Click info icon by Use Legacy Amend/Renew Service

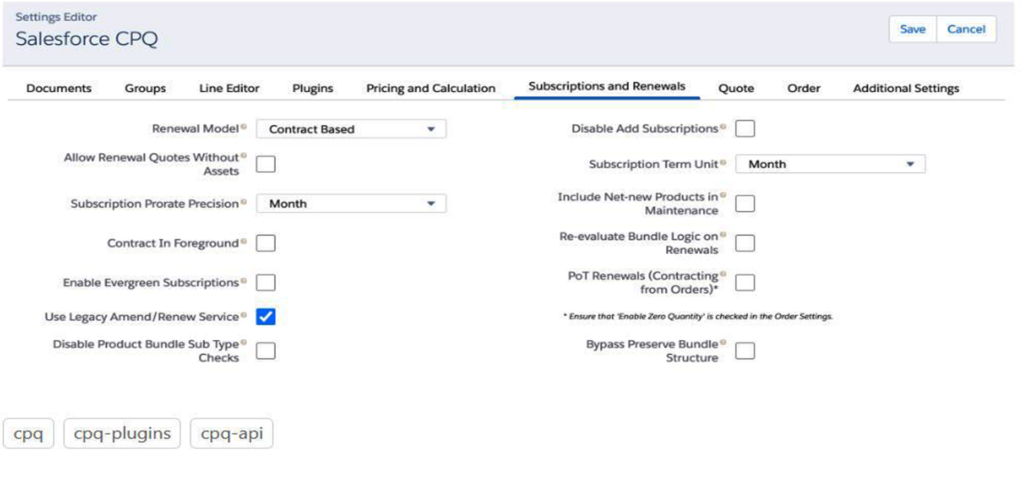click(244, 315)
